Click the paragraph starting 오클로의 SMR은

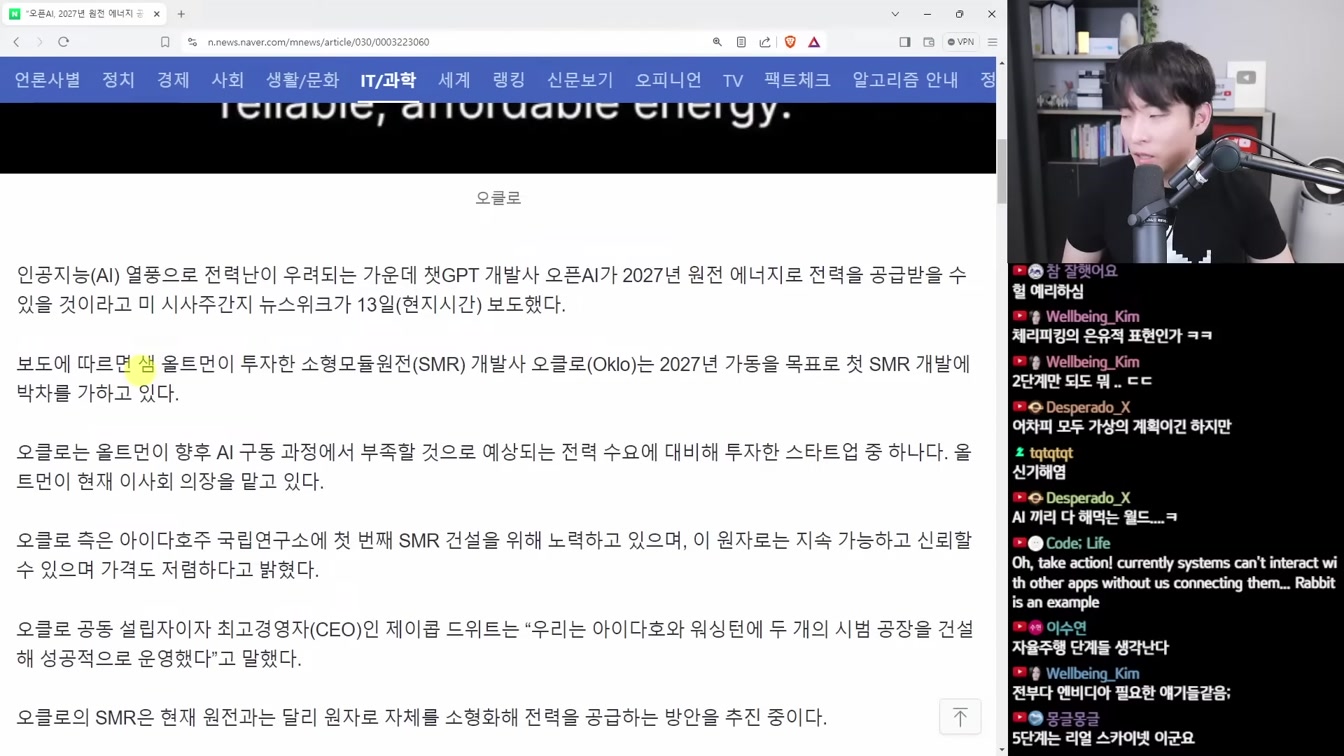(x=421, y=718)
